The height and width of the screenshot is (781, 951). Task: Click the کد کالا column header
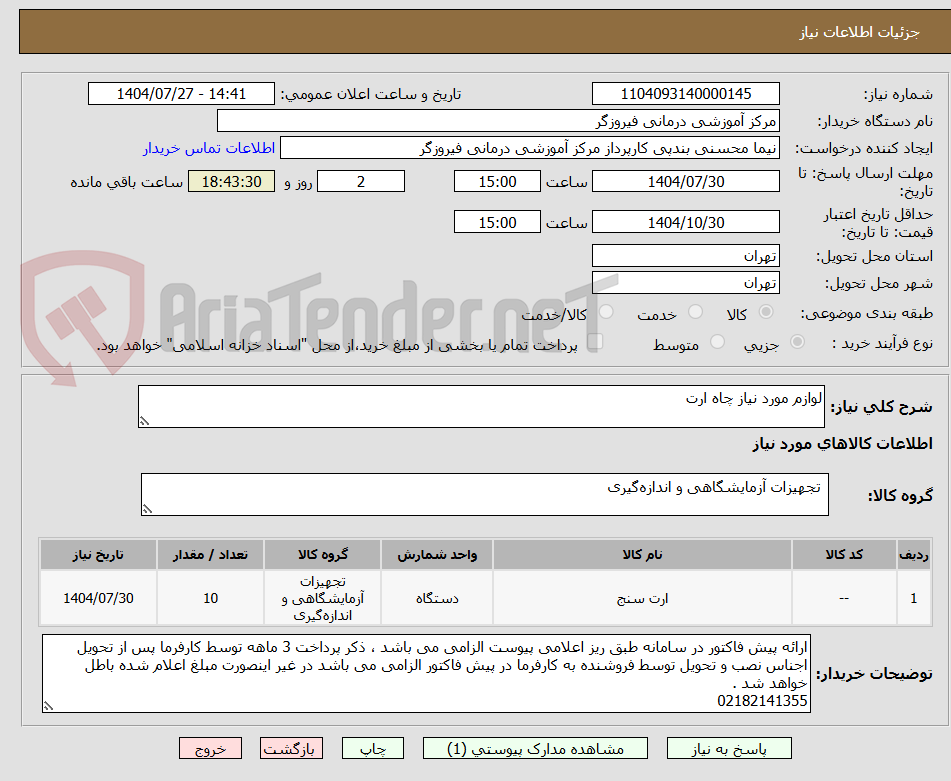pyautogui.click(x=844, y=555)
